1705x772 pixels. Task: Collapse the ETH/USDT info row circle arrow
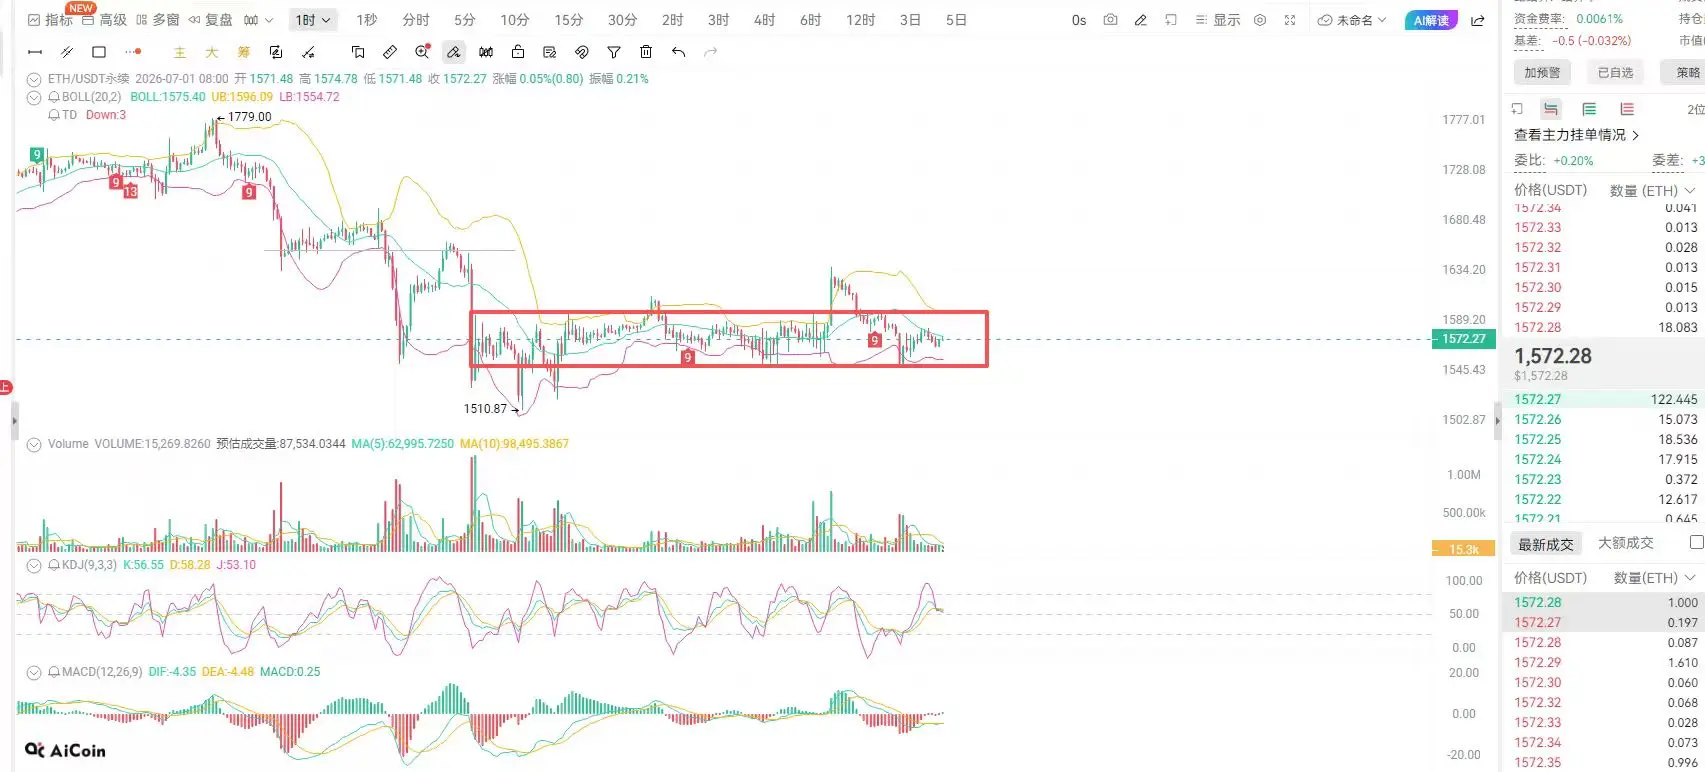(34, 79)
